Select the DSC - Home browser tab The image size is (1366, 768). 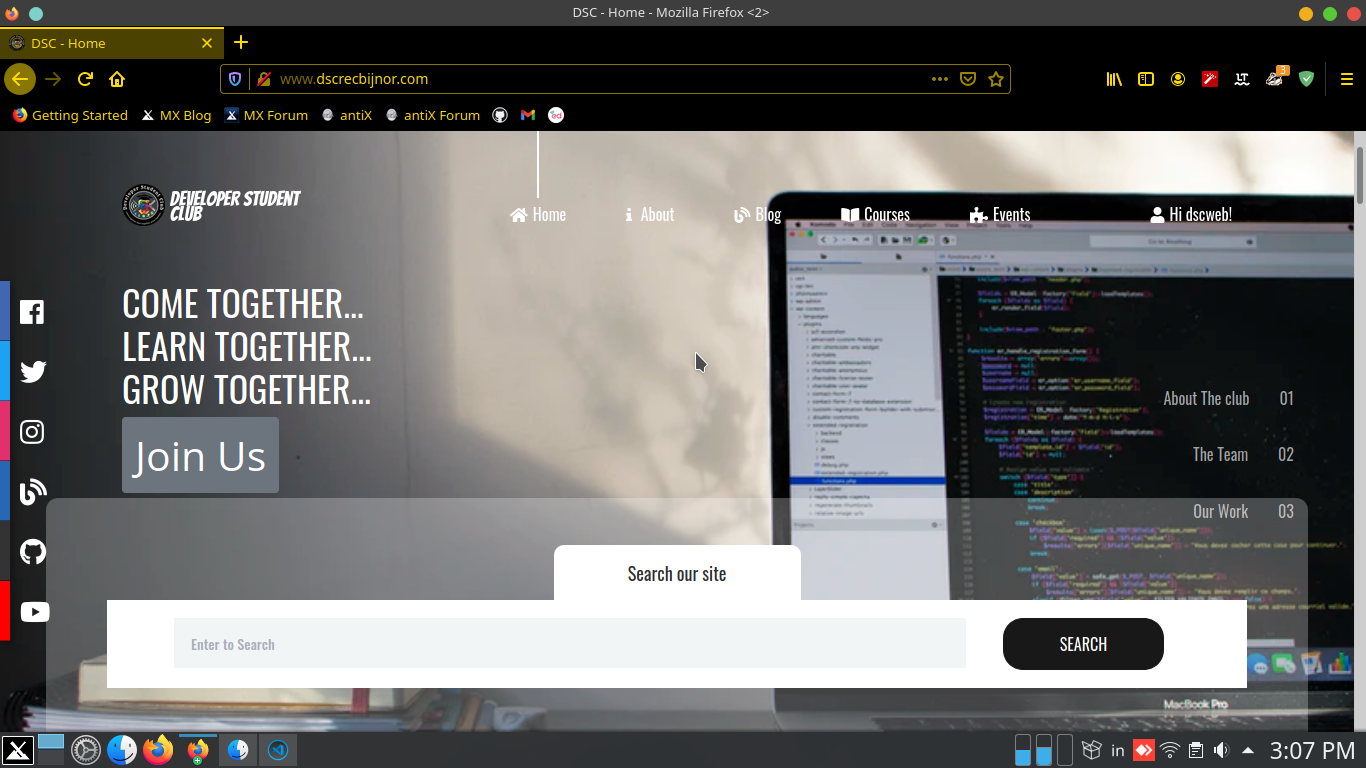[110, 43]
